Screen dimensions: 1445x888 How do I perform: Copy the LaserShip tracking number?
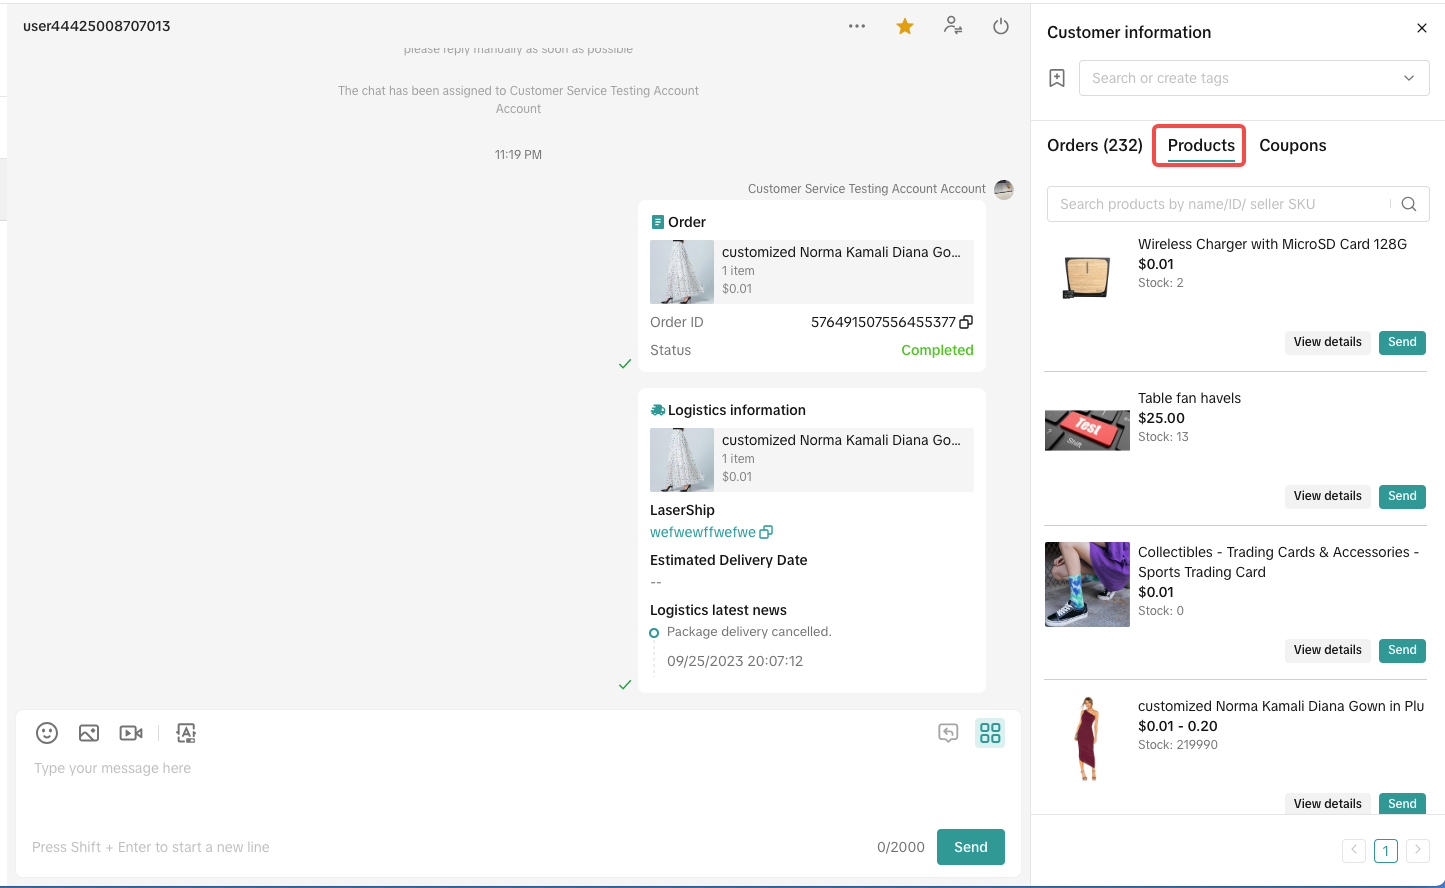[x=766, y=532]
